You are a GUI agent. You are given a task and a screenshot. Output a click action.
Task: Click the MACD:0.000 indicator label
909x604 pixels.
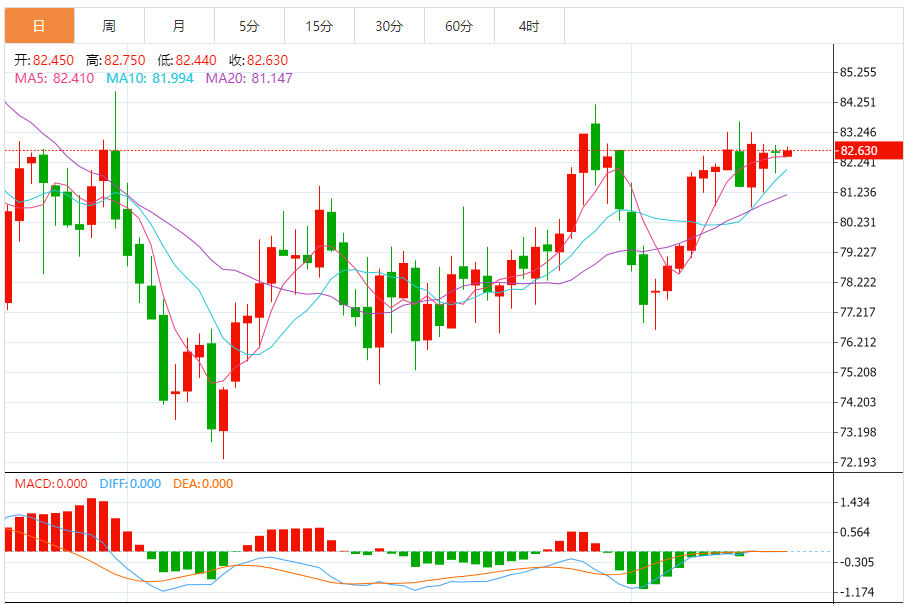[x=51, y=484]
